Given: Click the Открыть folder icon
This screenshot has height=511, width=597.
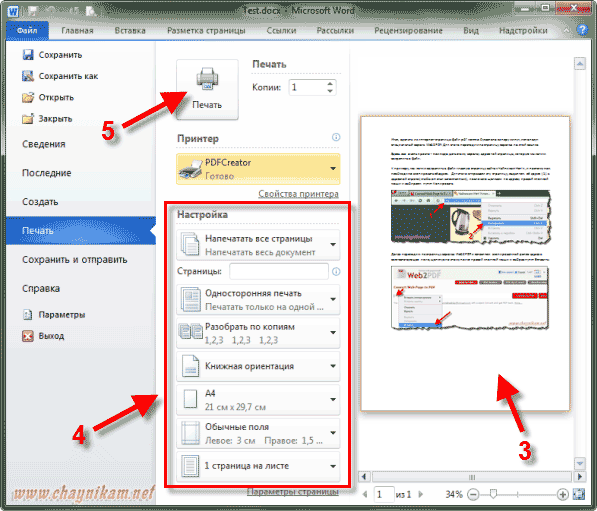Looking at the screenshot, I should click(28, 97).
